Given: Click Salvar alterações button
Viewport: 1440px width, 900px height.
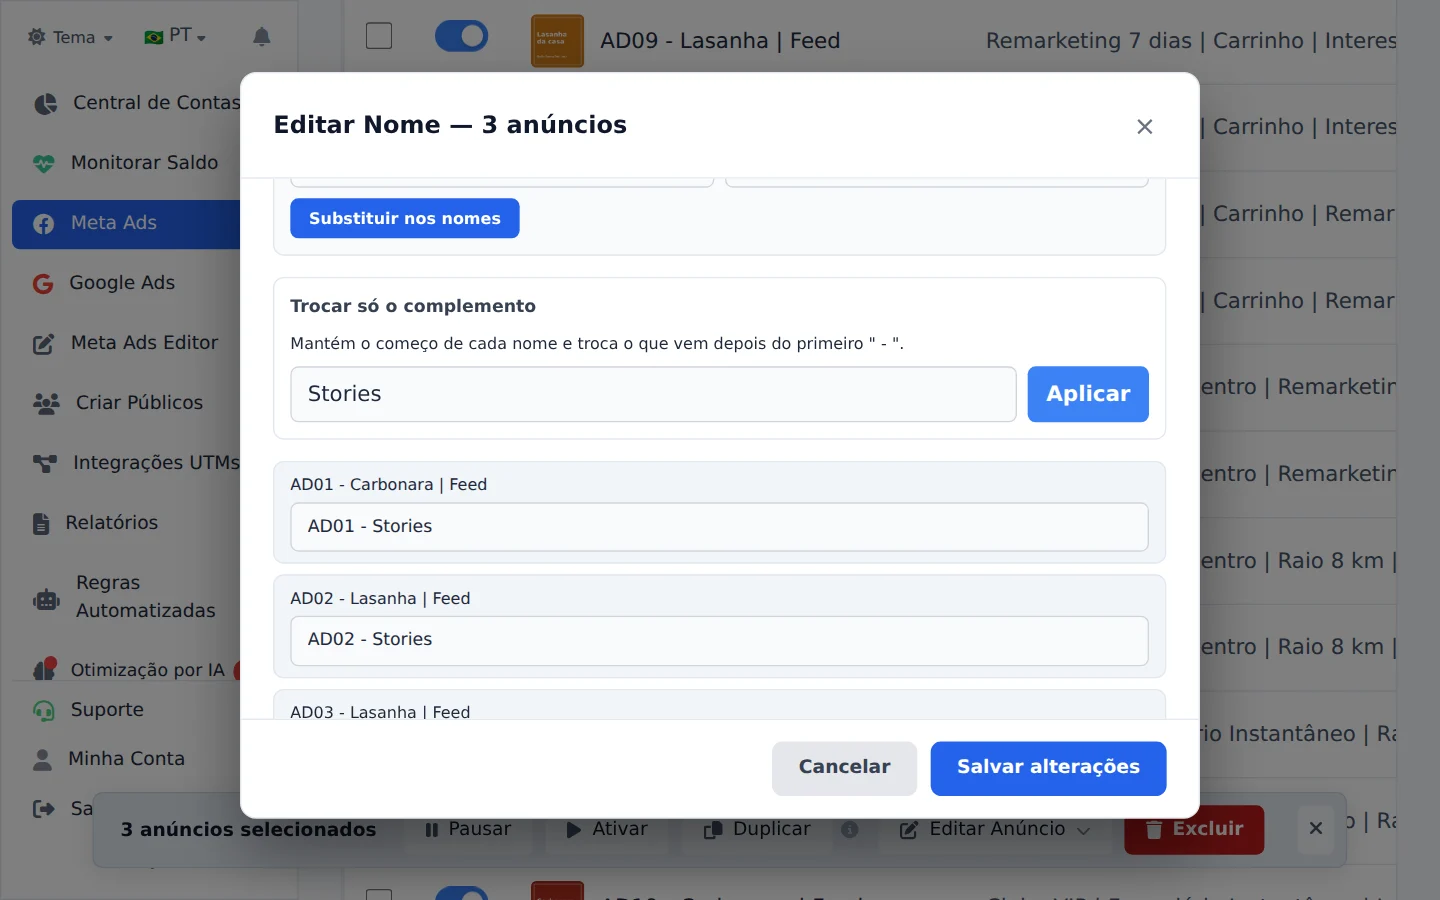Looking at the screenshot, I should (1048, 768).
